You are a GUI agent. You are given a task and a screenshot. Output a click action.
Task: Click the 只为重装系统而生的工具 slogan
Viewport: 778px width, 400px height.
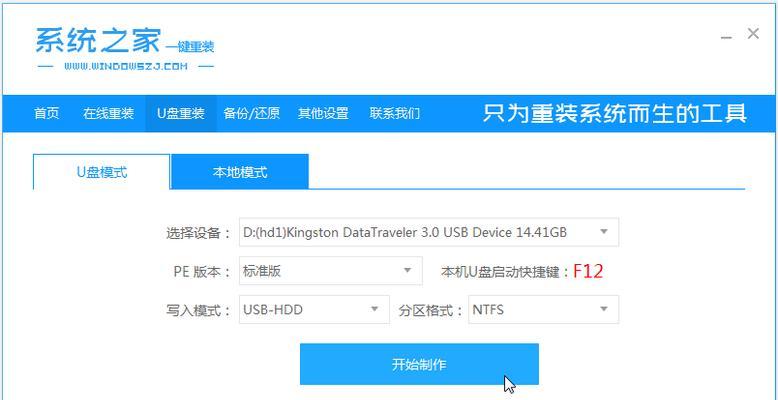(615, 113)
